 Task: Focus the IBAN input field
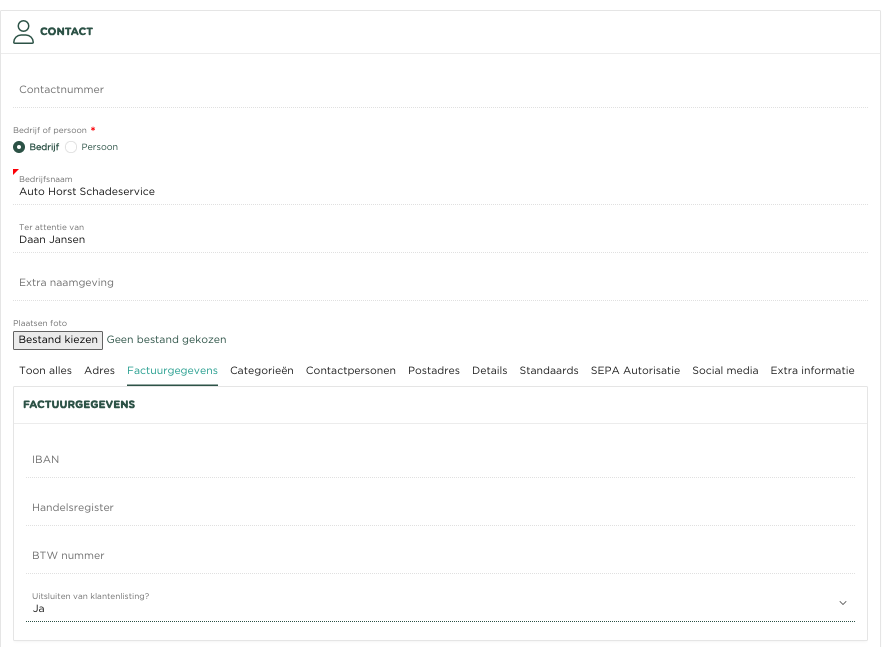(x=440, y=460)
